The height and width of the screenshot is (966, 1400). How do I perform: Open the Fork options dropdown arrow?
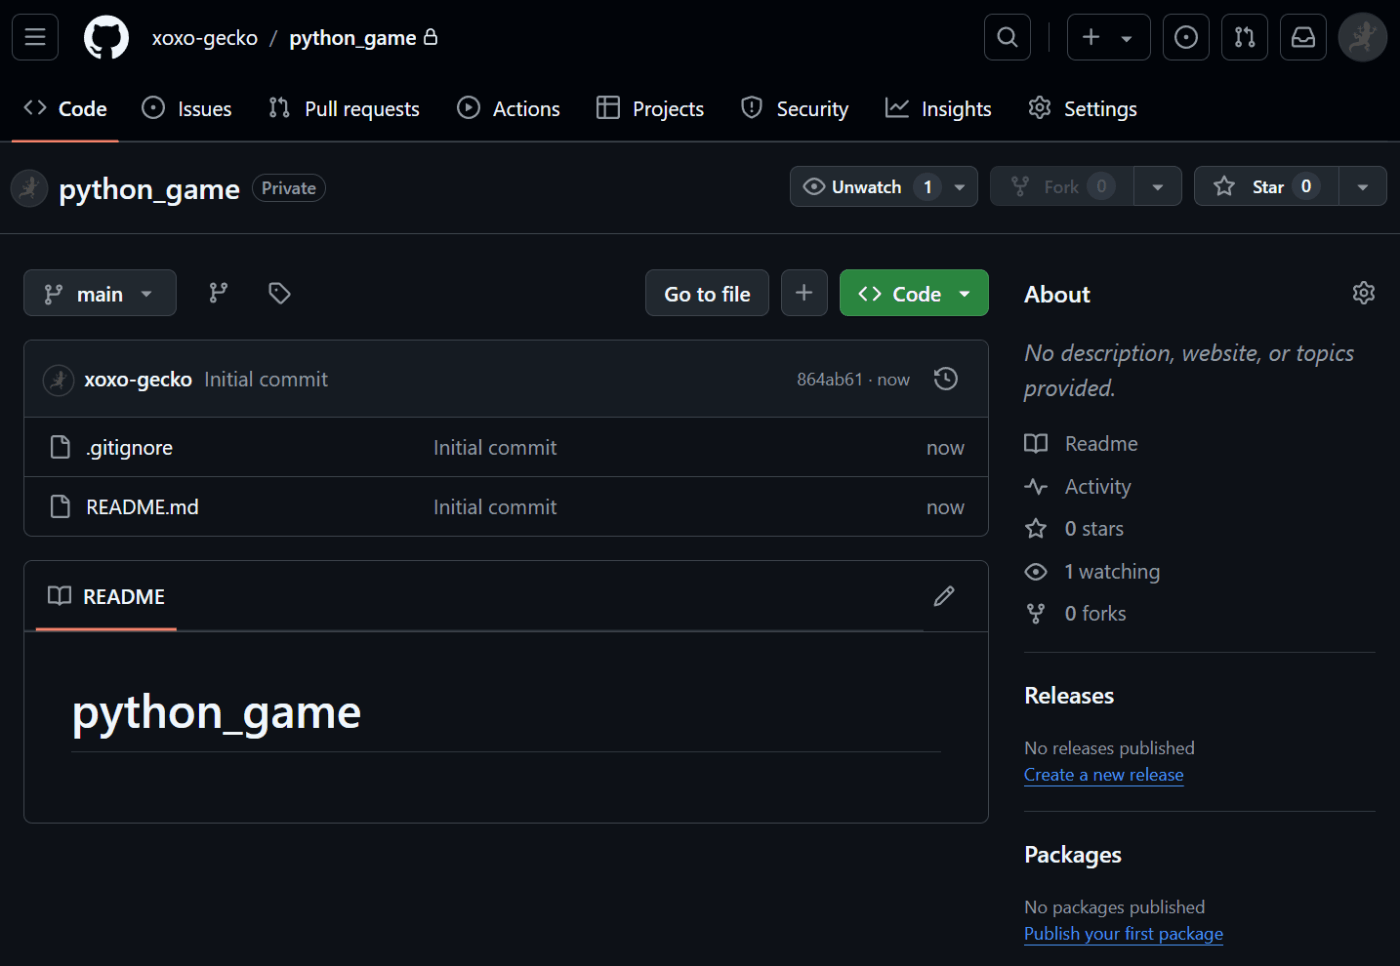1158,187
